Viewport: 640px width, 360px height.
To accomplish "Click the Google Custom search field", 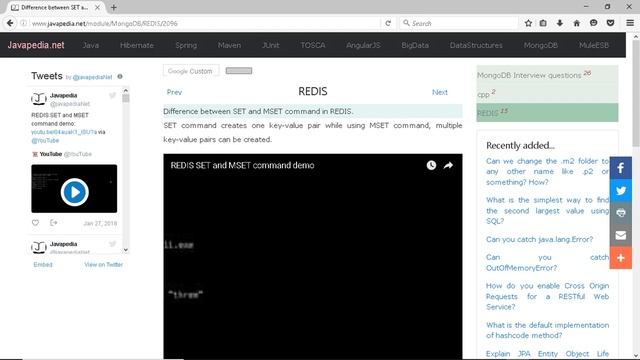I will 191,71.
